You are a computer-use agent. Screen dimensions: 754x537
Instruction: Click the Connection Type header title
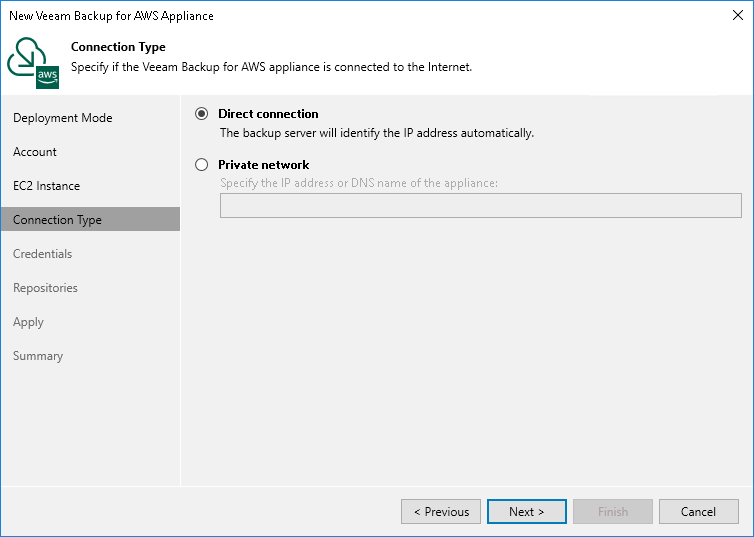(x=118, y=47)
